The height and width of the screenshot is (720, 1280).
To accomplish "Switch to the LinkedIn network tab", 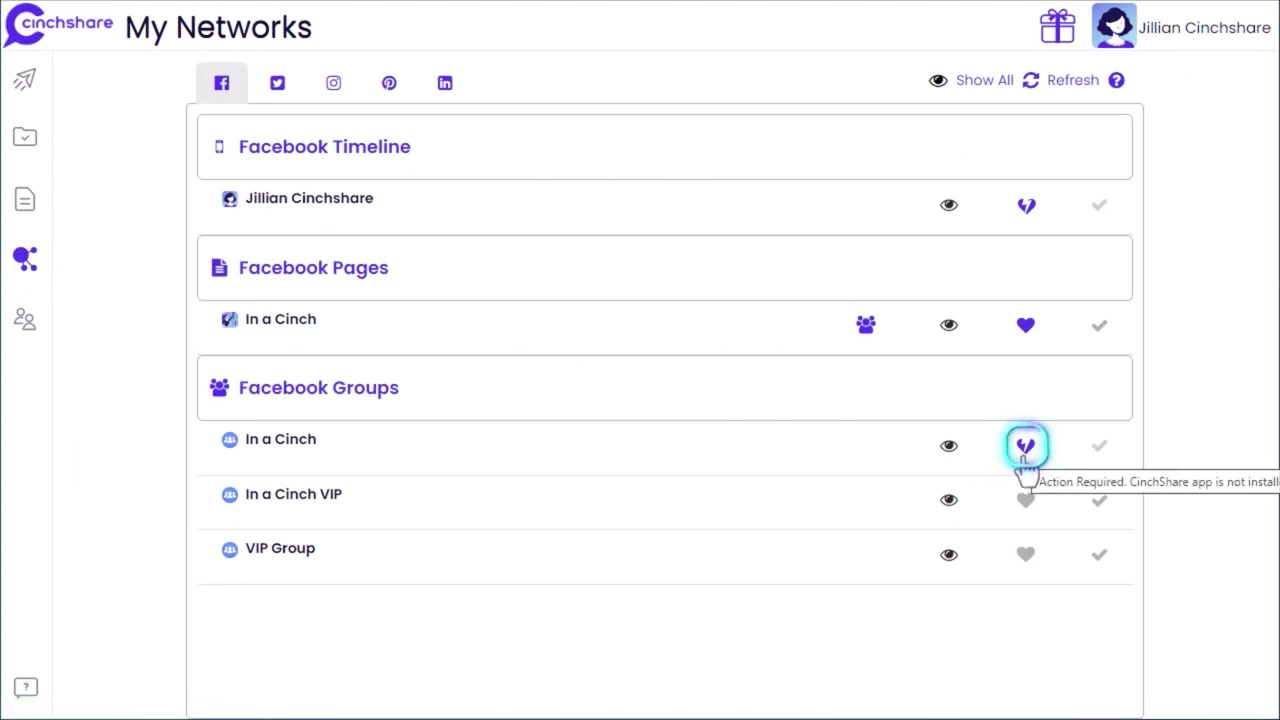I will tap(445, 83).
